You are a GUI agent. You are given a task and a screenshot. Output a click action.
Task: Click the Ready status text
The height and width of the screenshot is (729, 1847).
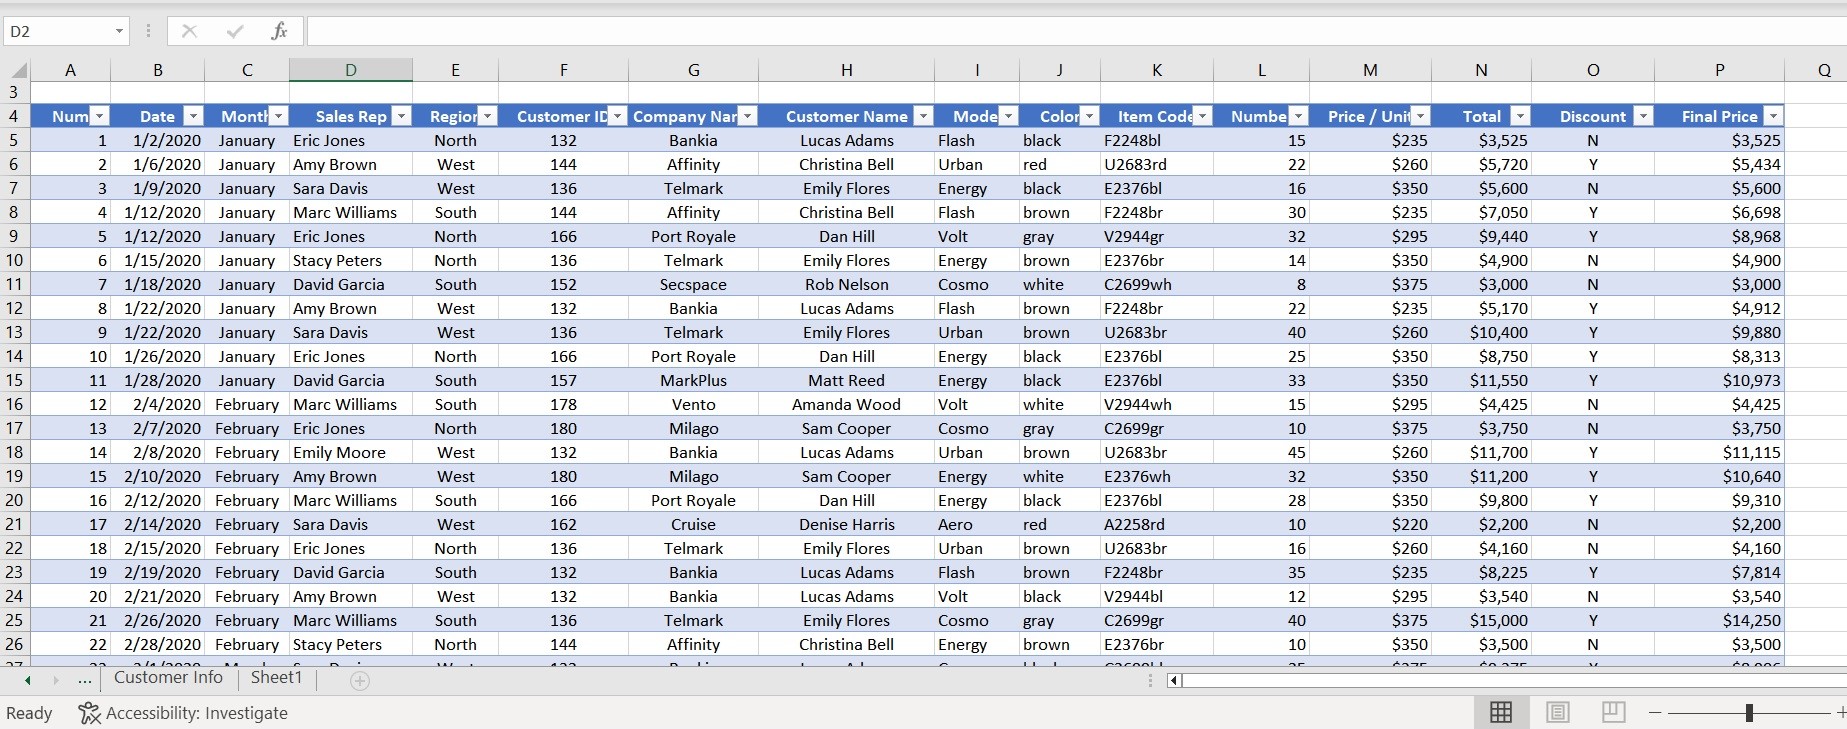tap(29, 713)
